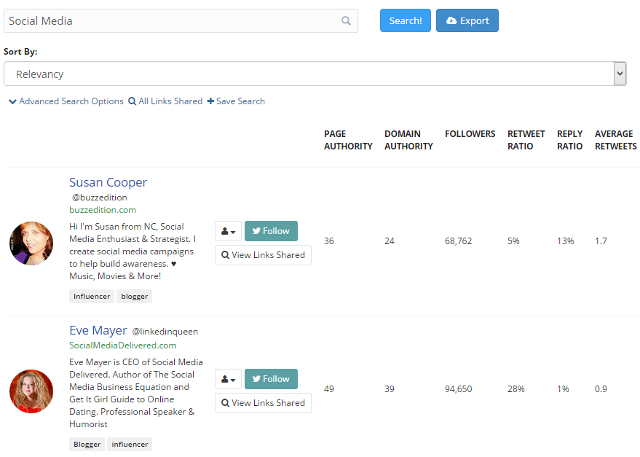
Task: Click Influencer tag under Susan Cooper
Action: point(91,296)
